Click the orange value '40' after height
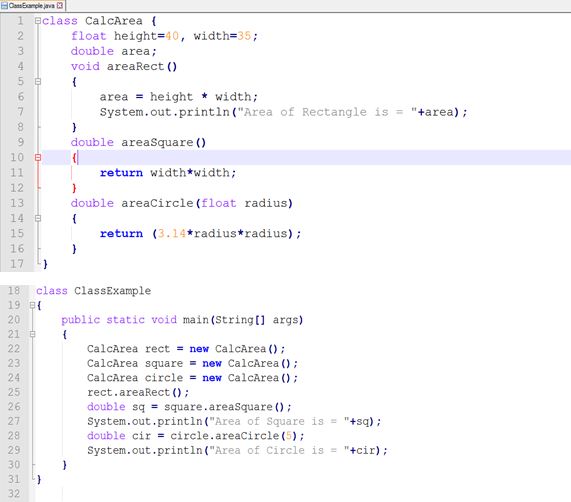571x502 pixels. [x=172, y=36]
